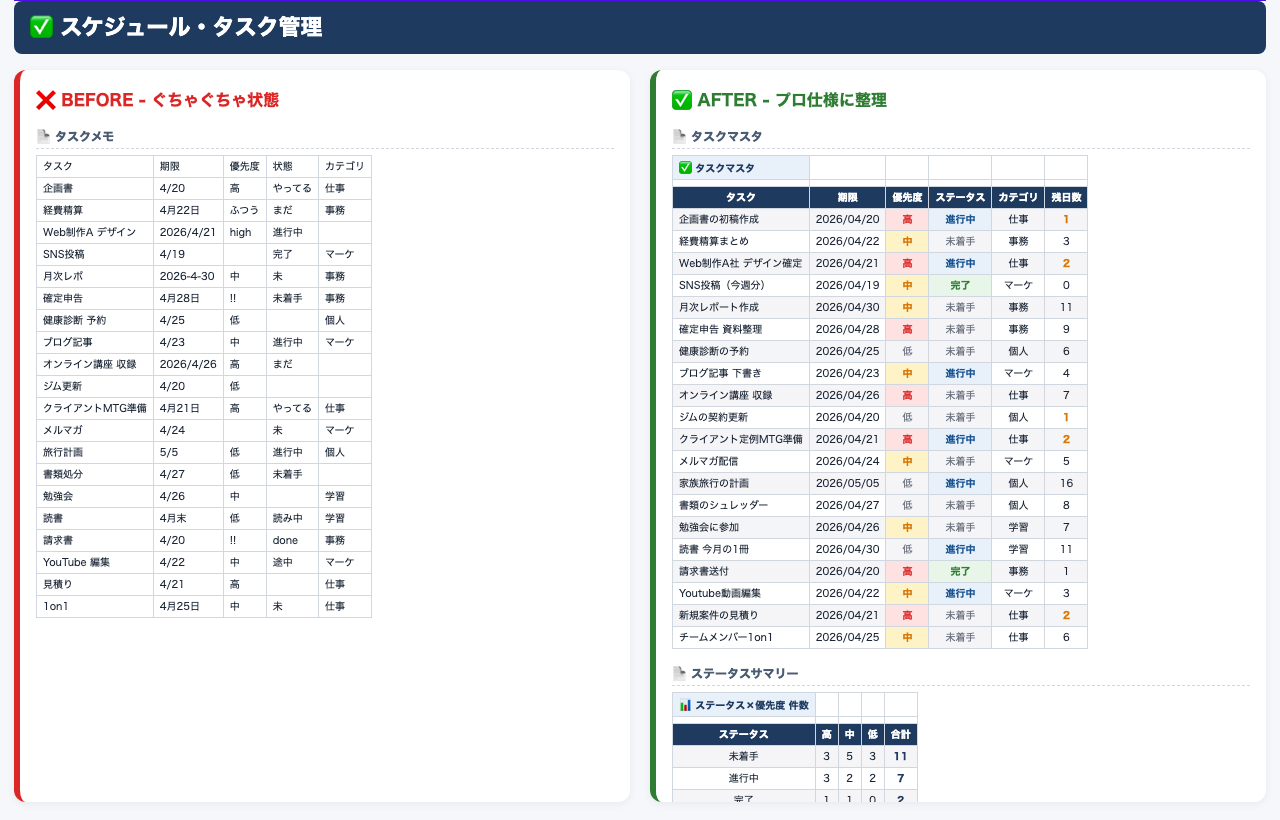1280x820 pixels.
Task: Click the remaining days value 16
Action: click(1066, 483)
